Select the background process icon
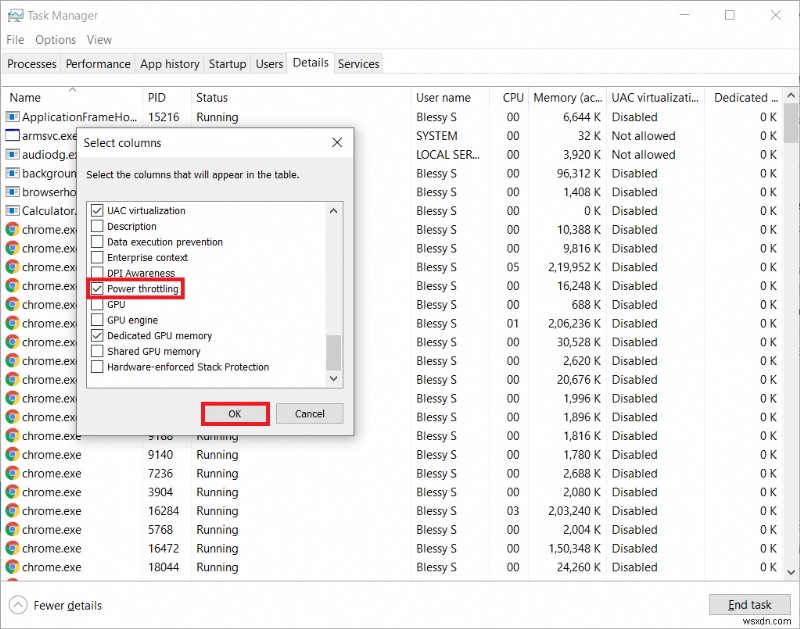Image resolution: width=800 pixels, height=629 pixels. pos(14,173)
